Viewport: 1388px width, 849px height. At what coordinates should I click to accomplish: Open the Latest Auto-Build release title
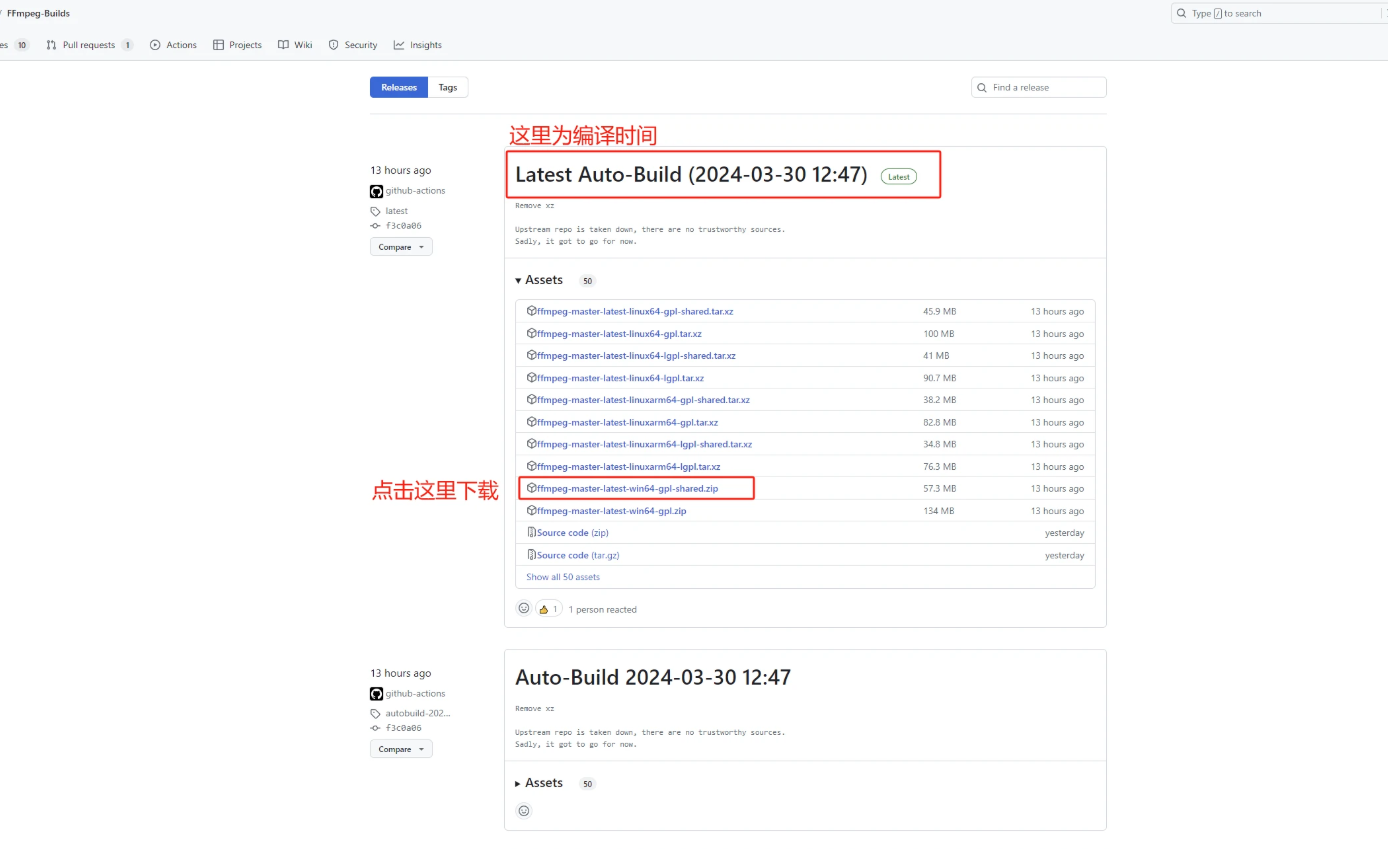click(x=691, y=174)
